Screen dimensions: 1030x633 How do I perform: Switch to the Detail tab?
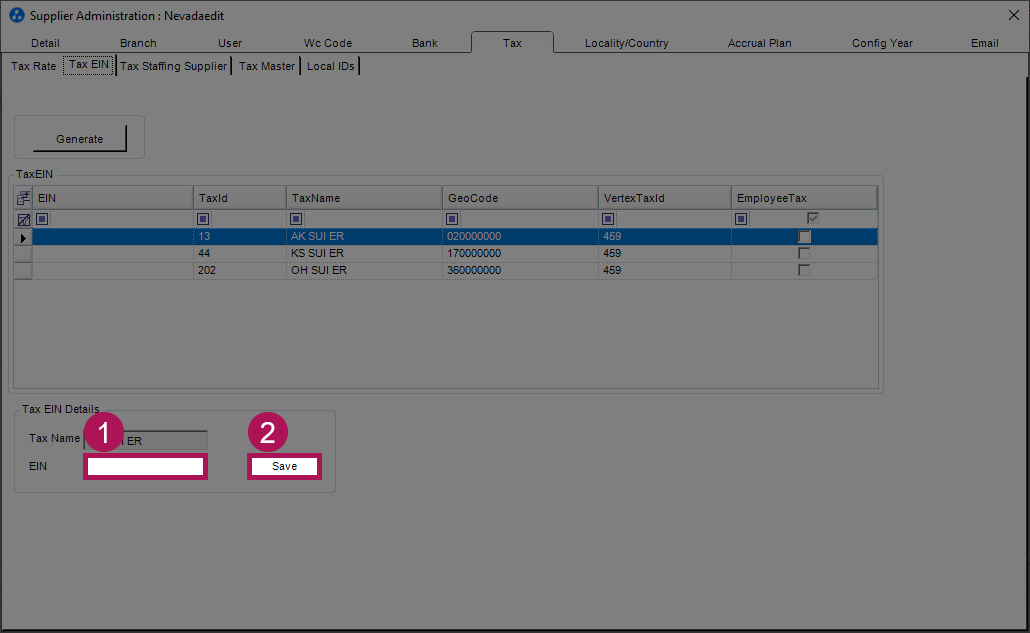tap(45, 43)
